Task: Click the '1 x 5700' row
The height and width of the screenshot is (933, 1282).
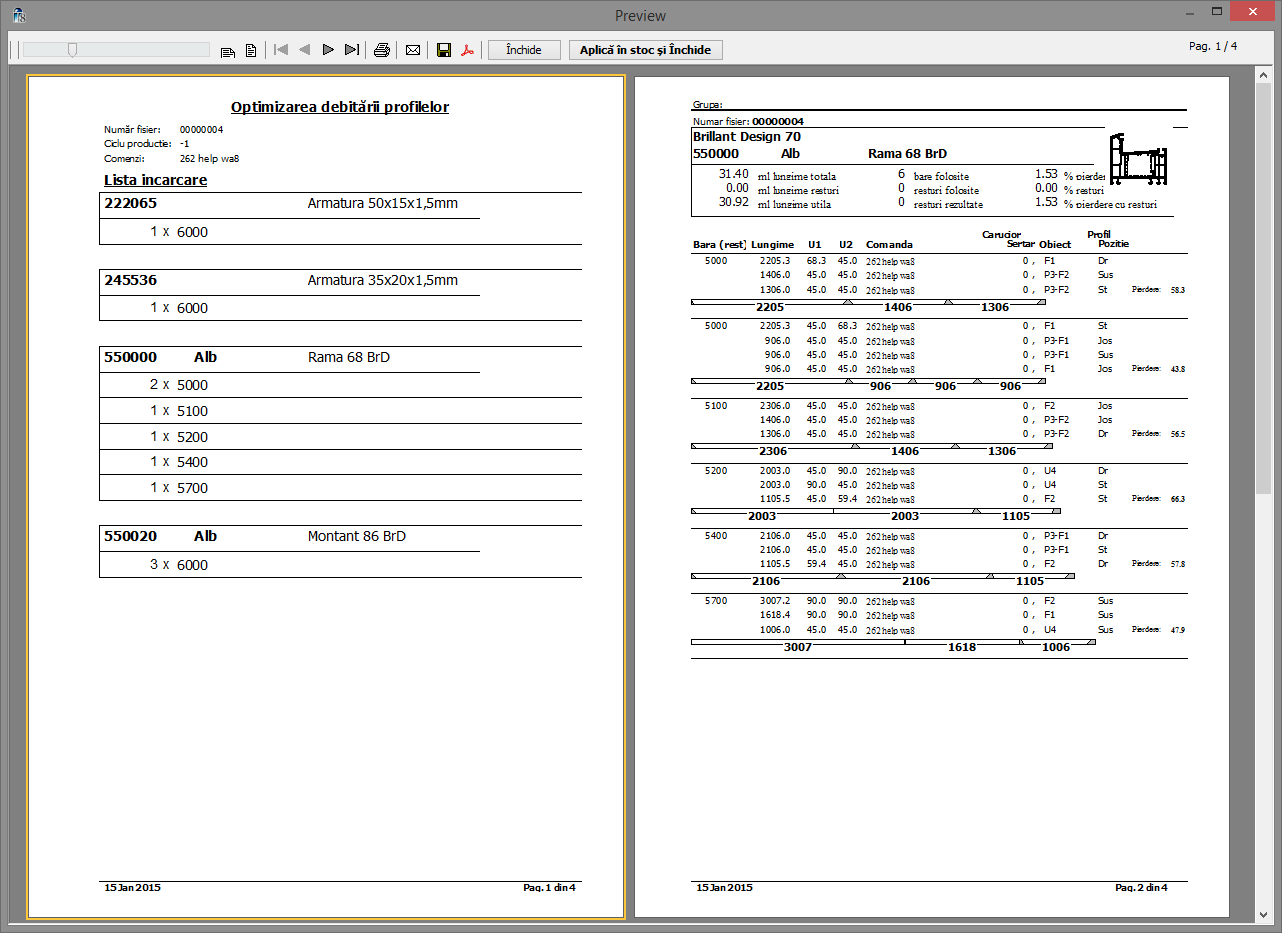Action: click(x=340, y=488)
